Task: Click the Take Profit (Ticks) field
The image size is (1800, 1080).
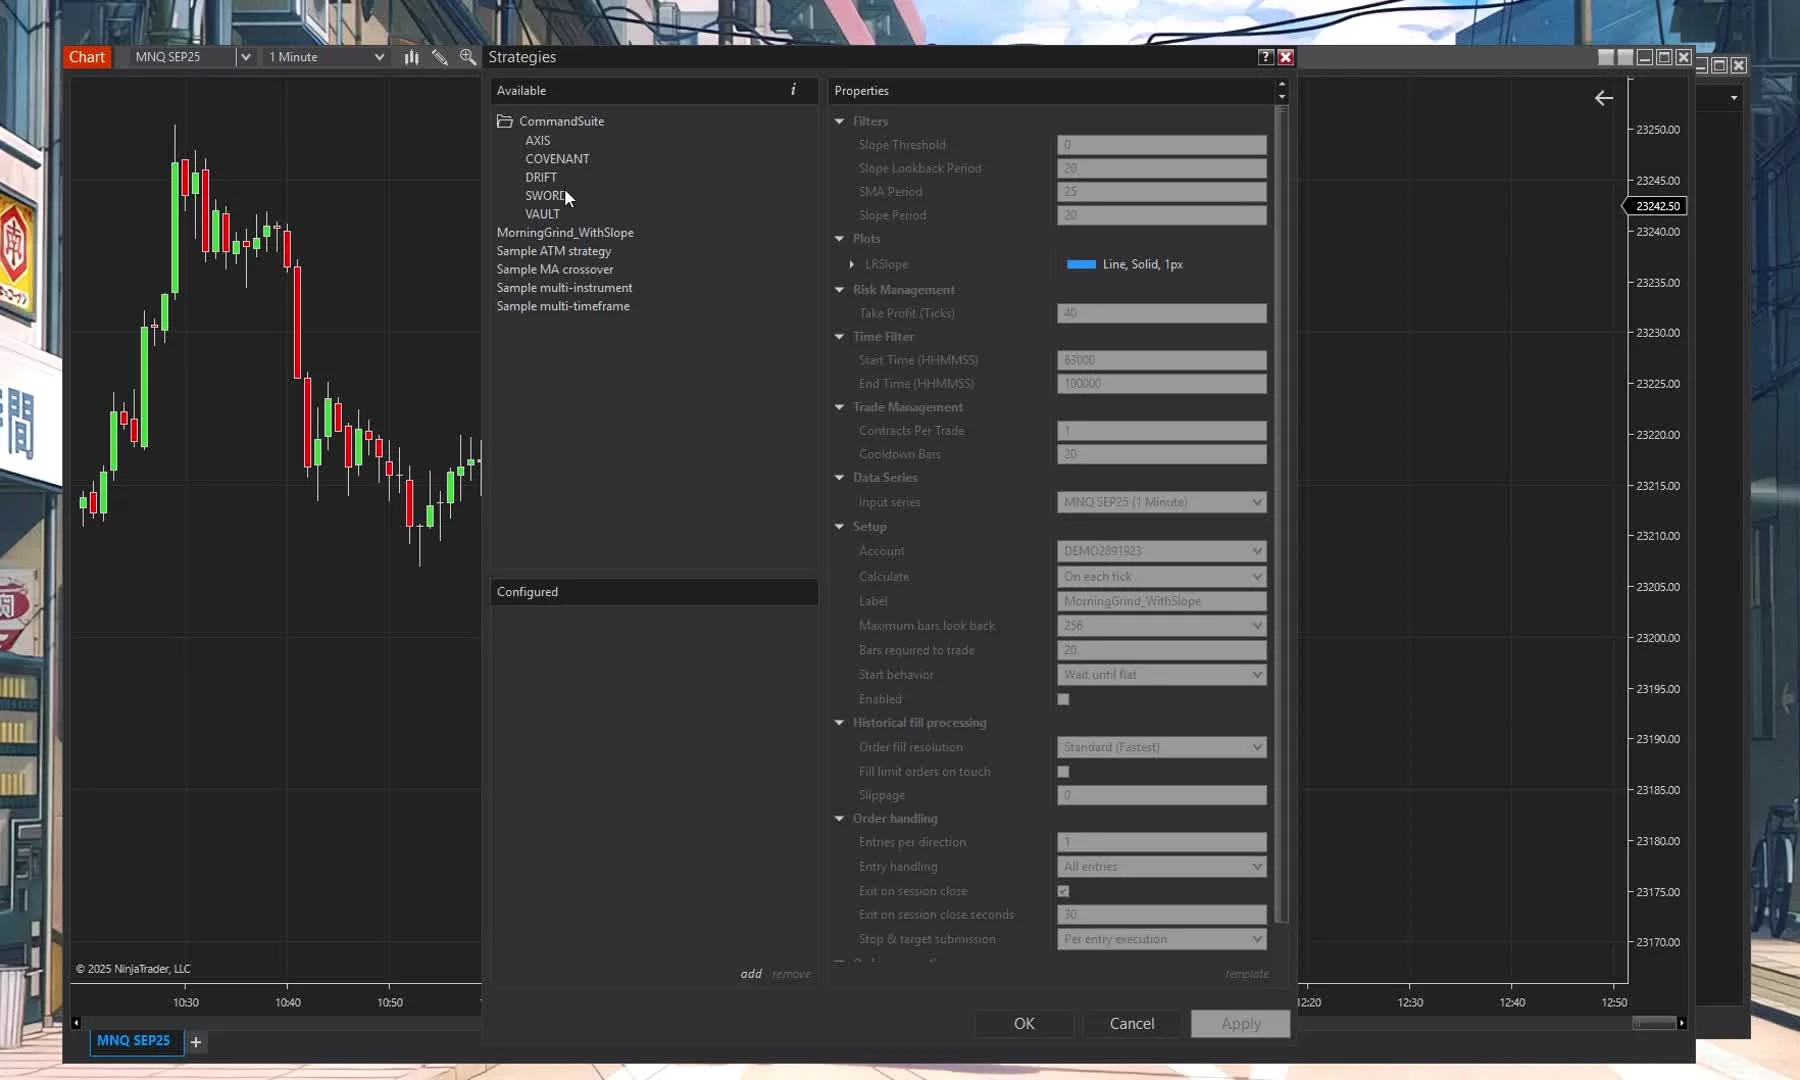Action: [1162, 313]
